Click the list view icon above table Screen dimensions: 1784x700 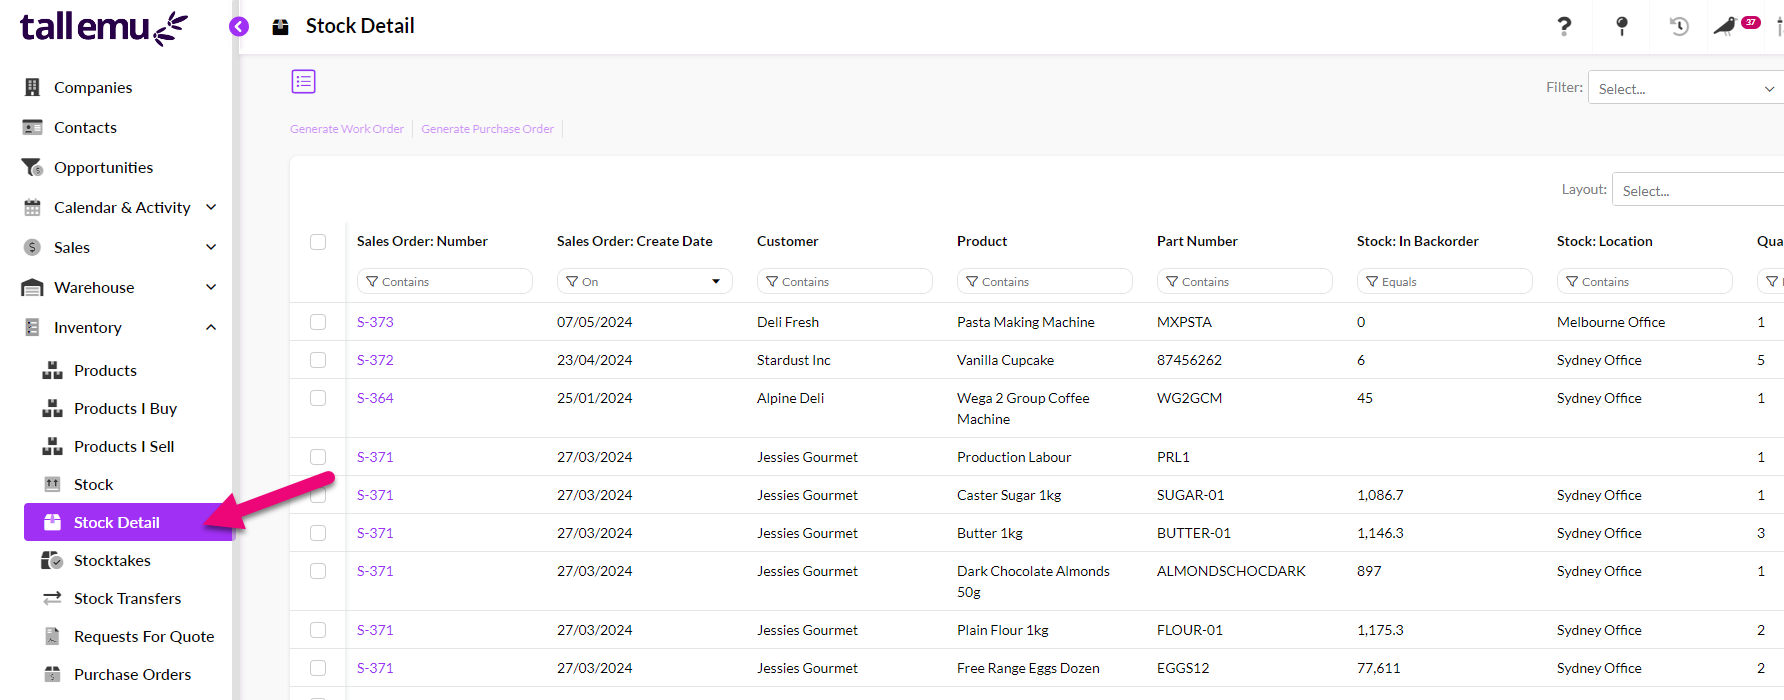pos(304,81)
